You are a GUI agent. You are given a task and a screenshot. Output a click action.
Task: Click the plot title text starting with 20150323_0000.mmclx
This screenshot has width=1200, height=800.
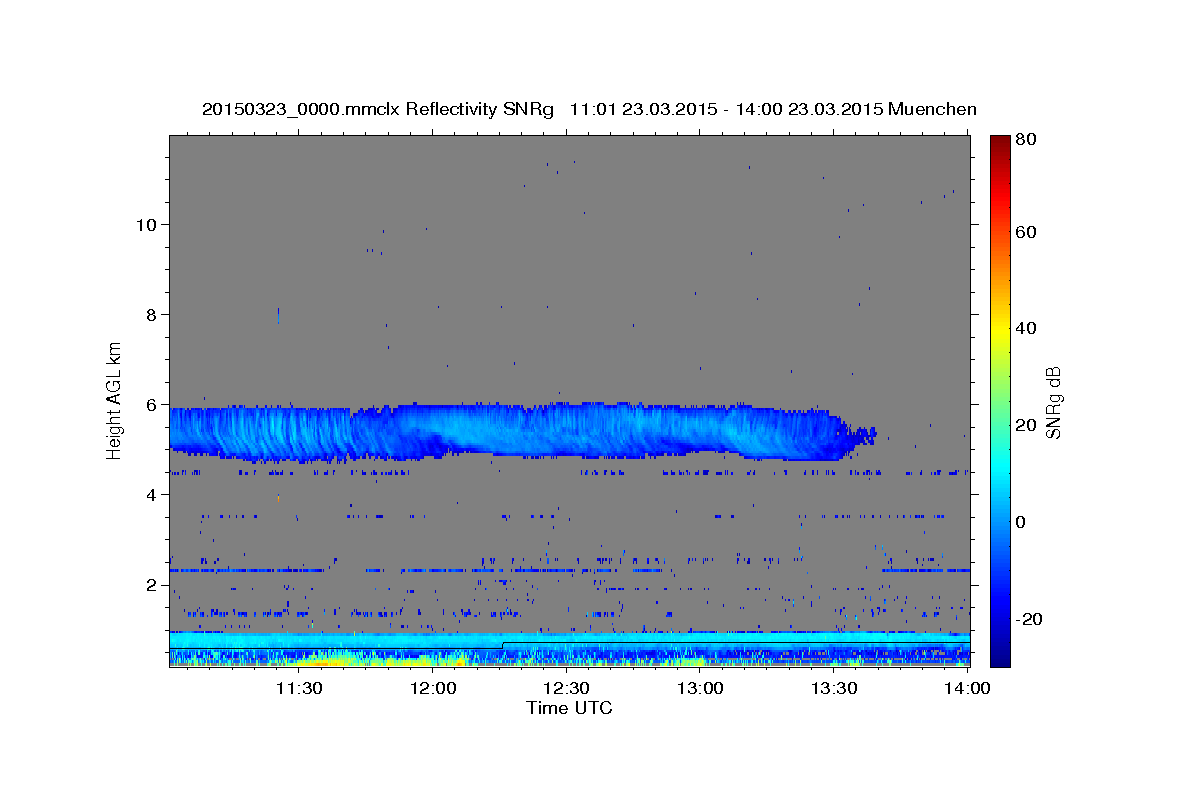(x=589, y=109)
